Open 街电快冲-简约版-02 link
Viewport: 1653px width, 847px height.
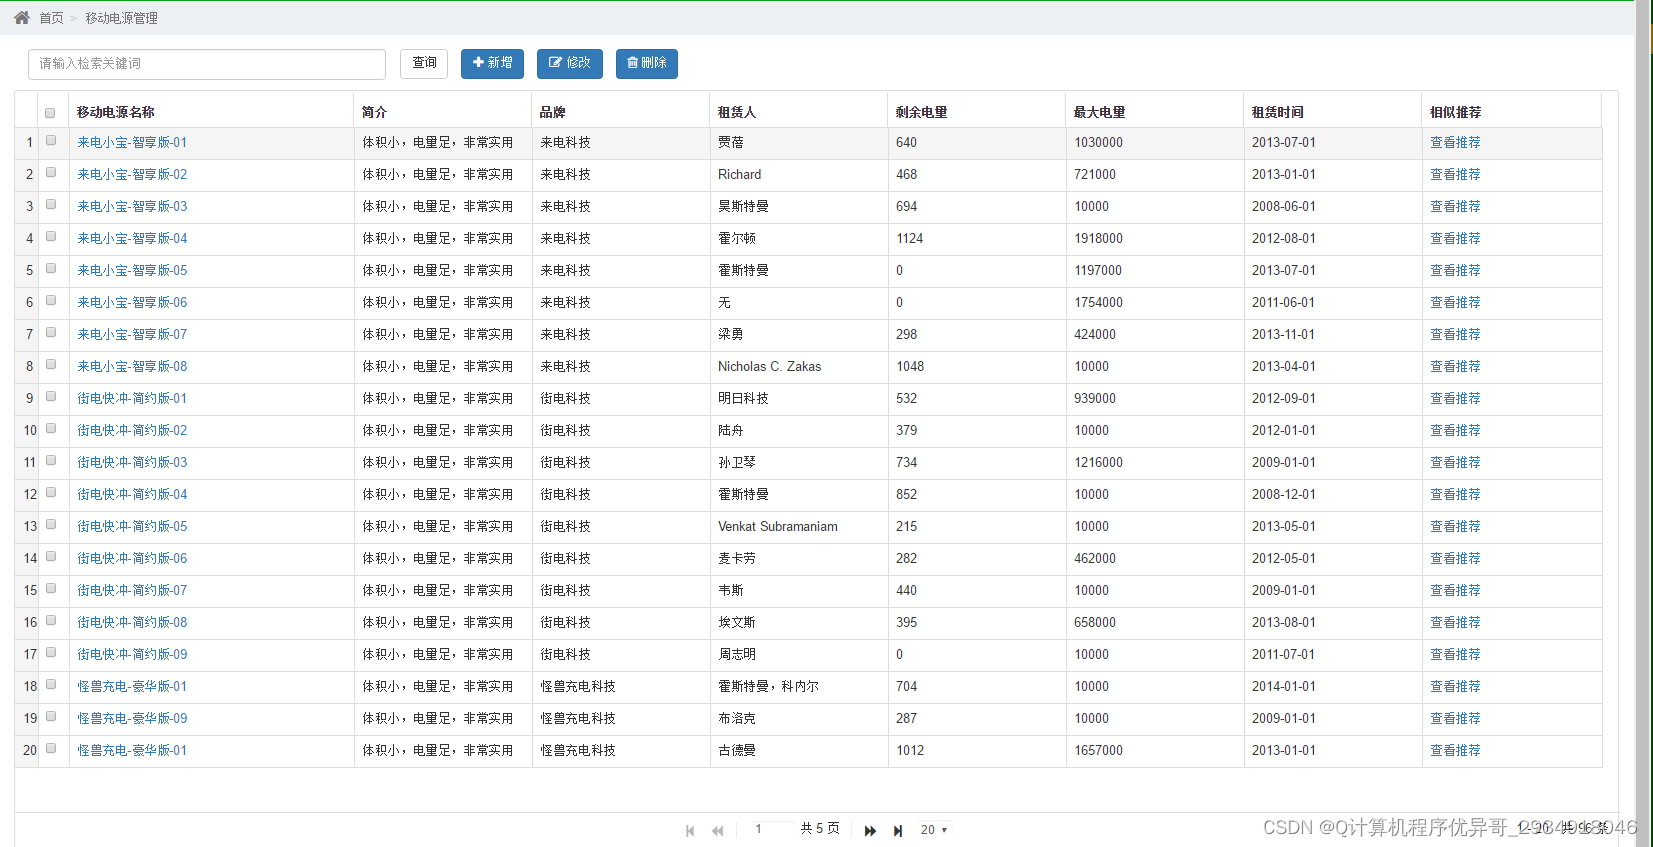(132, 430)
